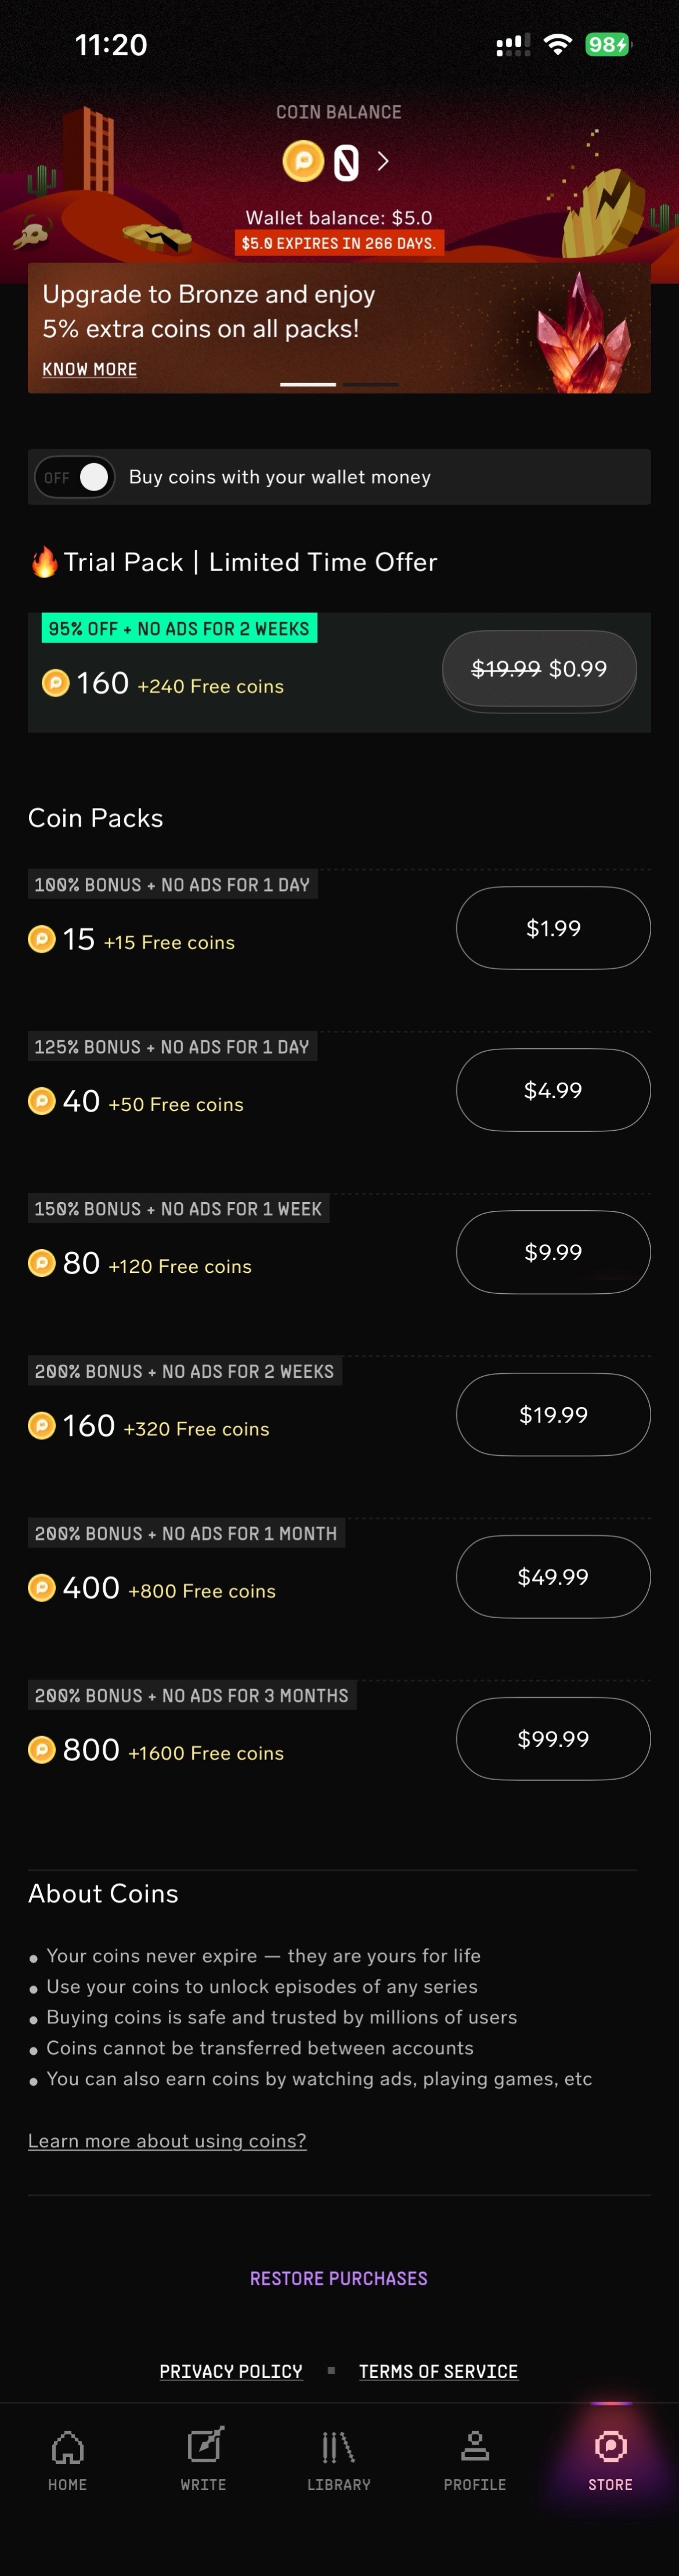Screen dimensions: 679x2576
Task: Open the Privacy Policy link
Action: tap(231, 2371)
